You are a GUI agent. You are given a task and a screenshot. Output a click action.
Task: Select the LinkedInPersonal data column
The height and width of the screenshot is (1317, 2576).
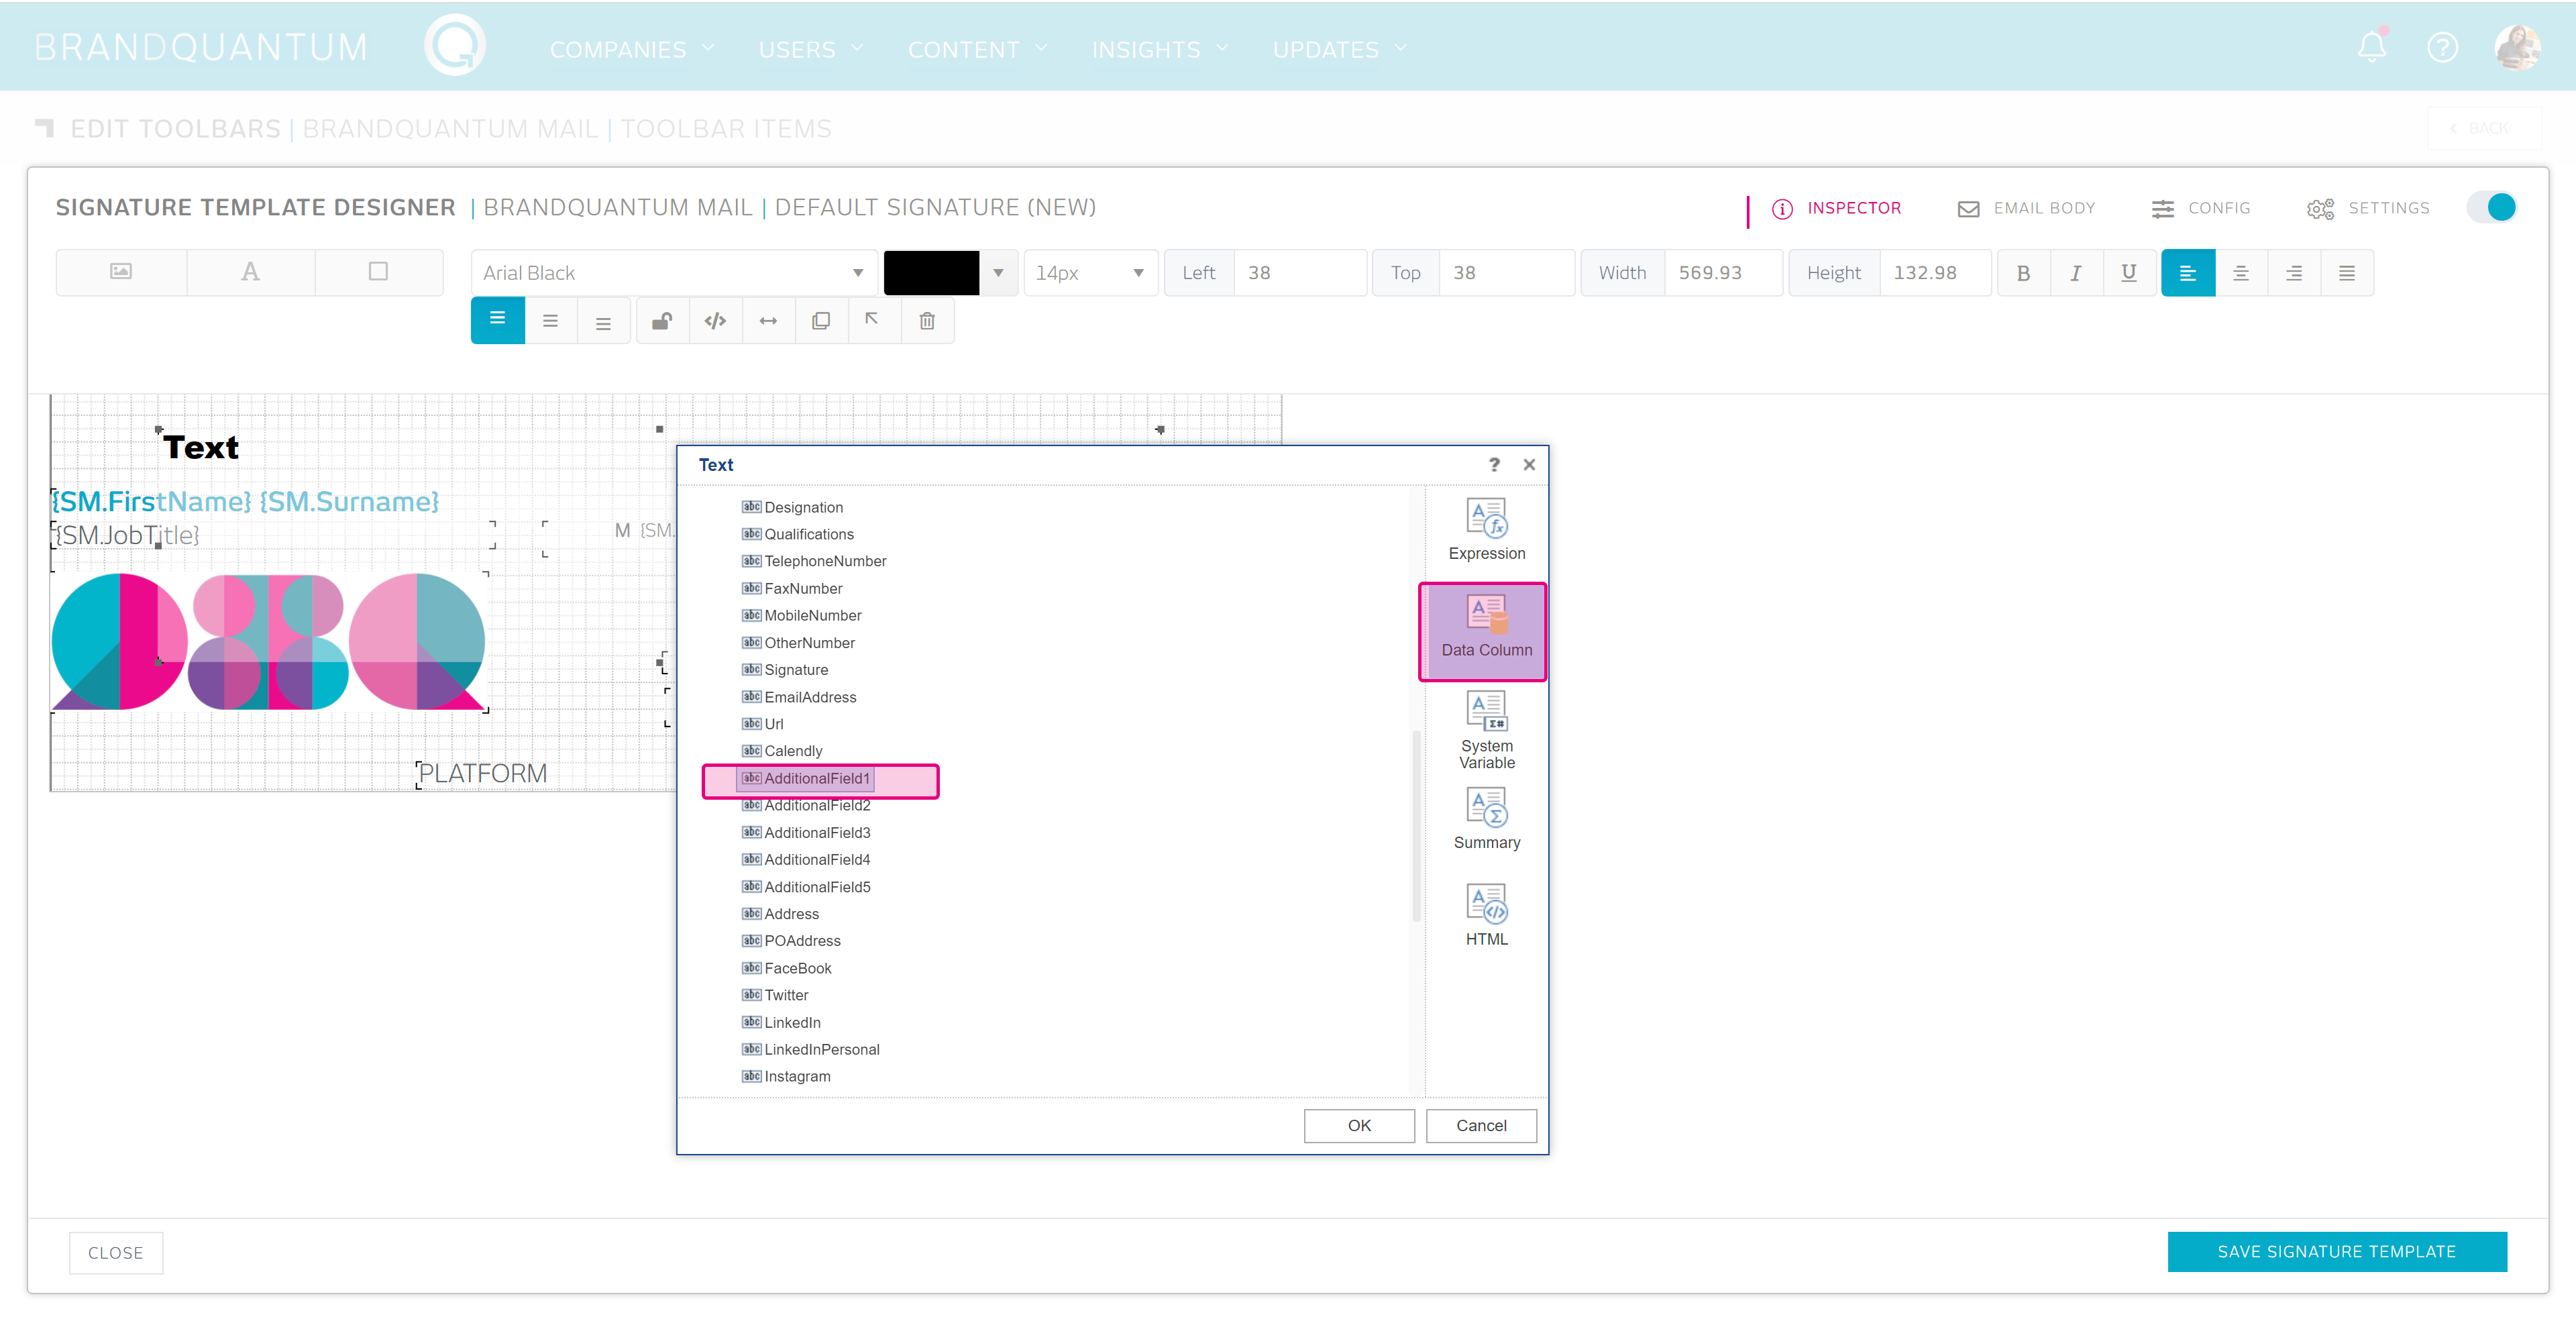click(811, 1049)
